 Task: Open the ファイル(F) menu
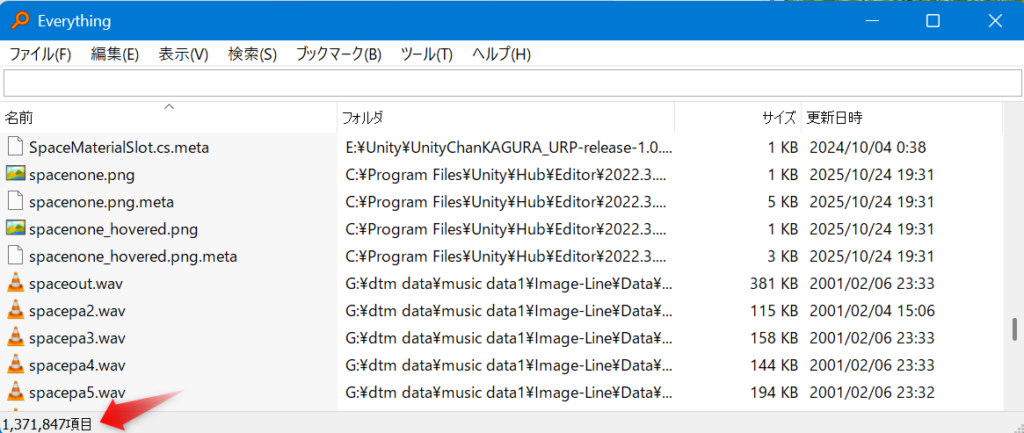coord(40,54)
